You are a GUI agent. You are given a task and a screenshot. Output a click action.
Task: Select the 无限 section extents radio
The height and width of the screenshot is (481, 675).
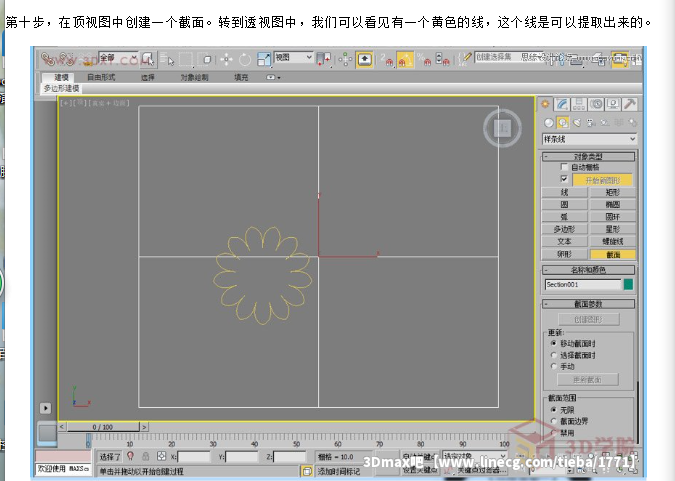click(x=554, y=410)
